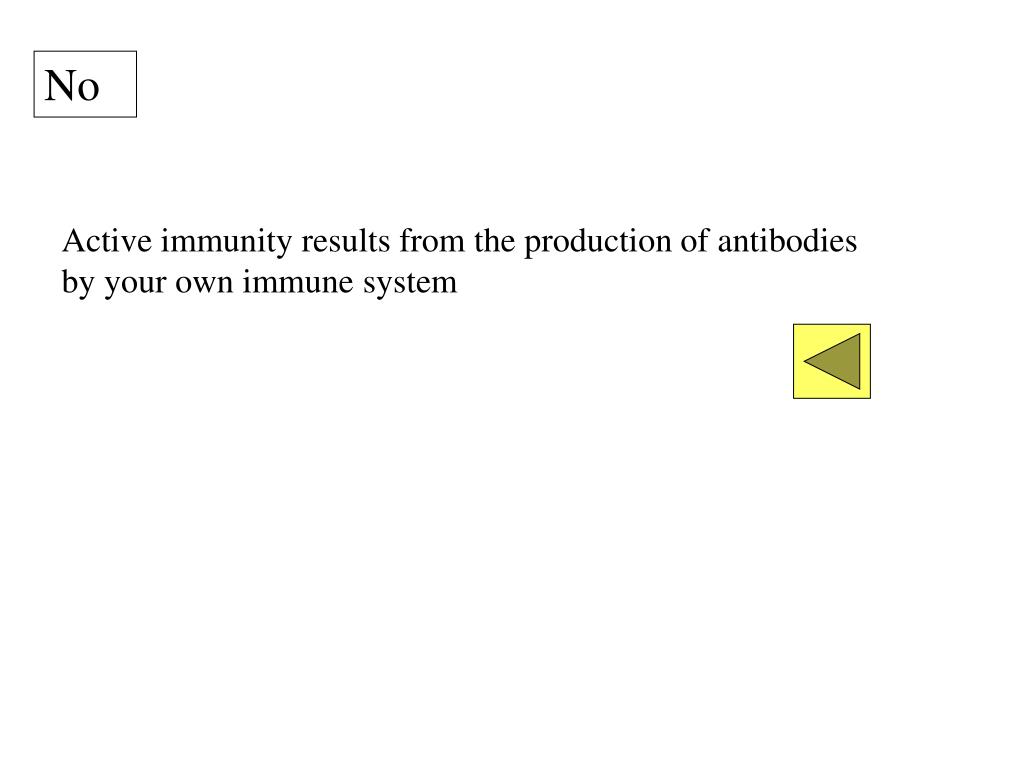Viewport: 1024px width, 768px height.
Task: Click the word 'results' in the sentence
Action: click(345, 241)
